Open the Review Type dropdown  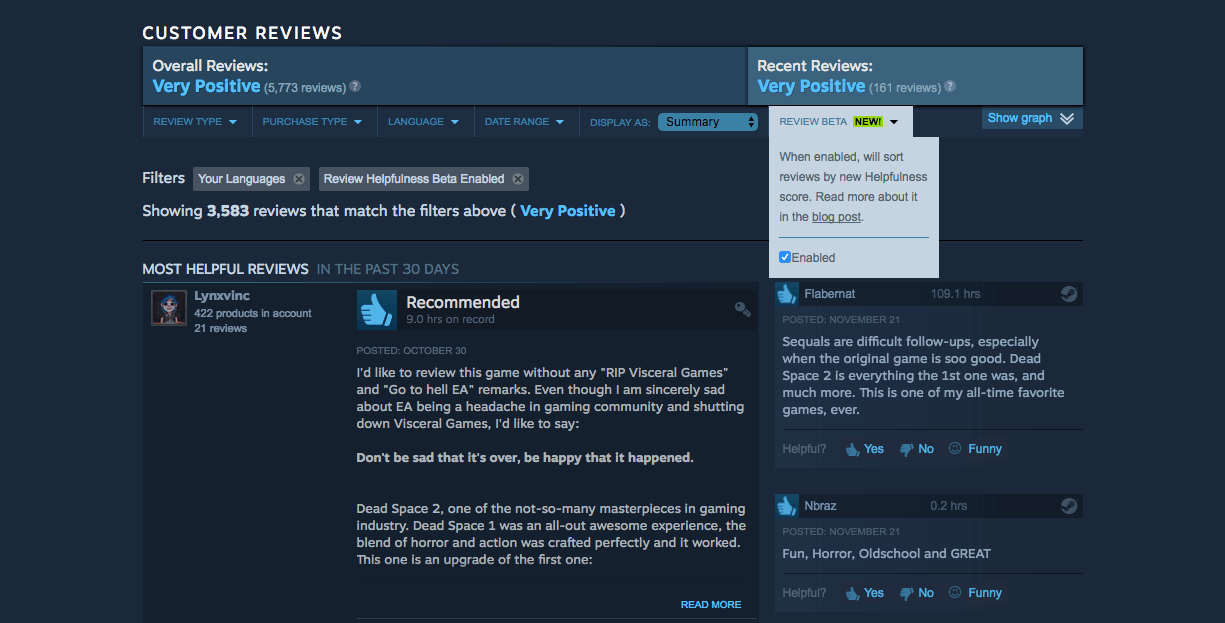coord(195,122)
